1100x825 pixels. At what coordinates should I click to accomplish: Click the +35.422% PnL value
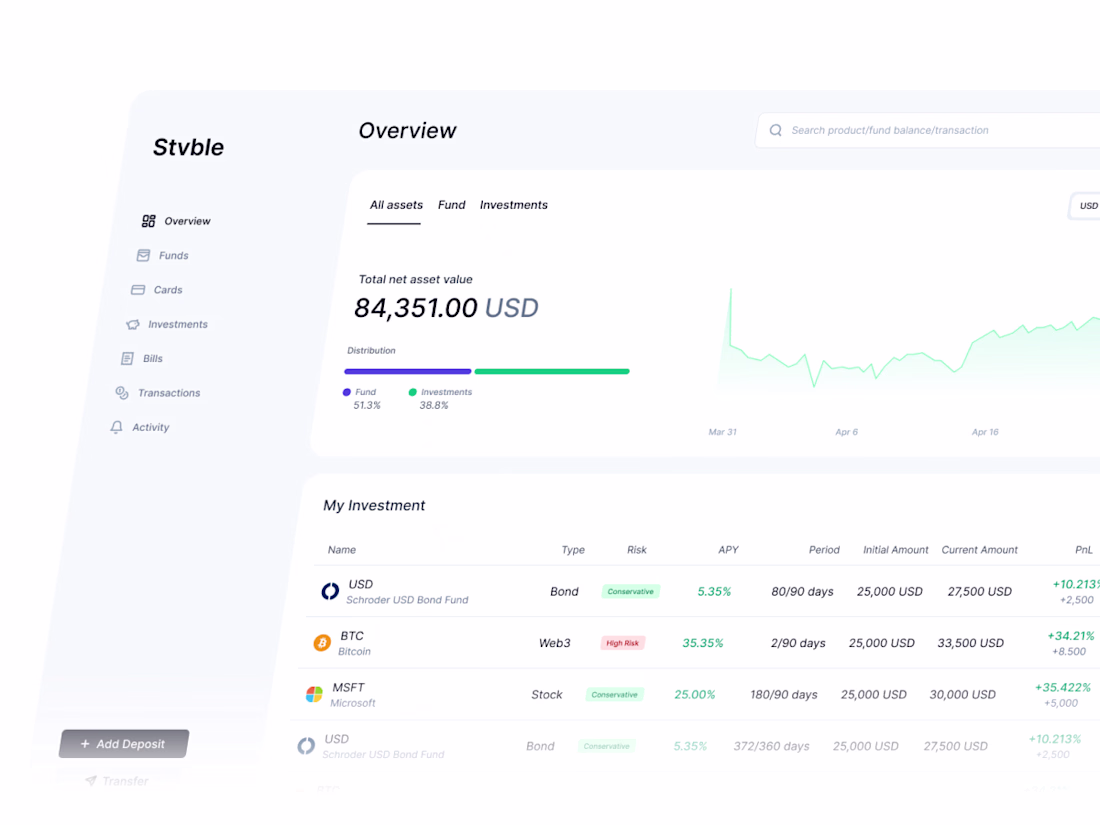pyautogui.click(x=1063, y=688)
